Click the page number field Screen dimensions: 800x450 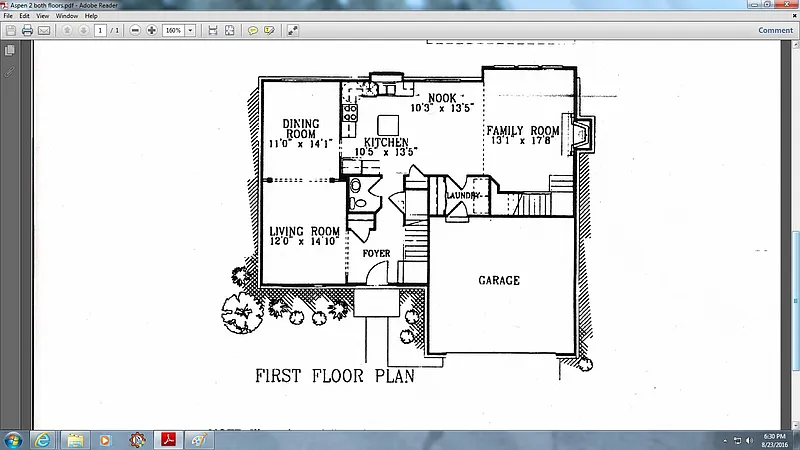101,31
